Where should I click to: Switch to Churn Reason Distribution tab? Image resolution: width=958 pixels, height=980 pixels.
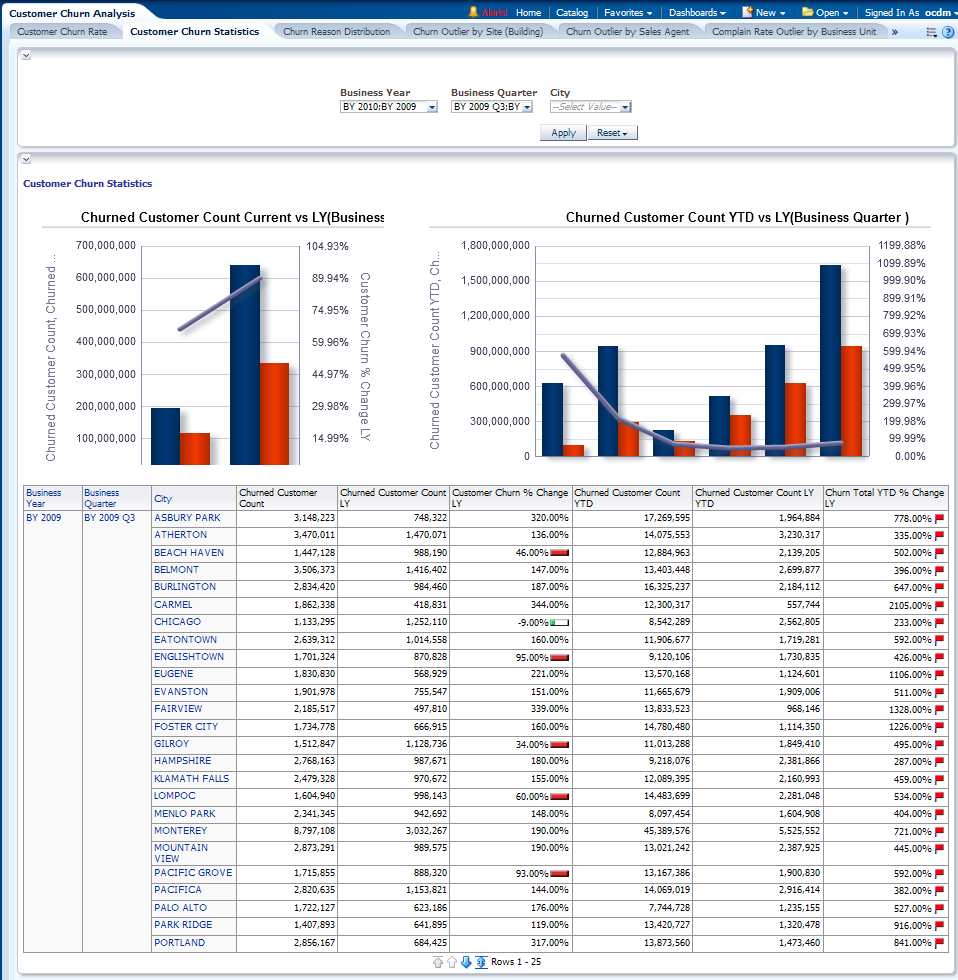point(336,32)
